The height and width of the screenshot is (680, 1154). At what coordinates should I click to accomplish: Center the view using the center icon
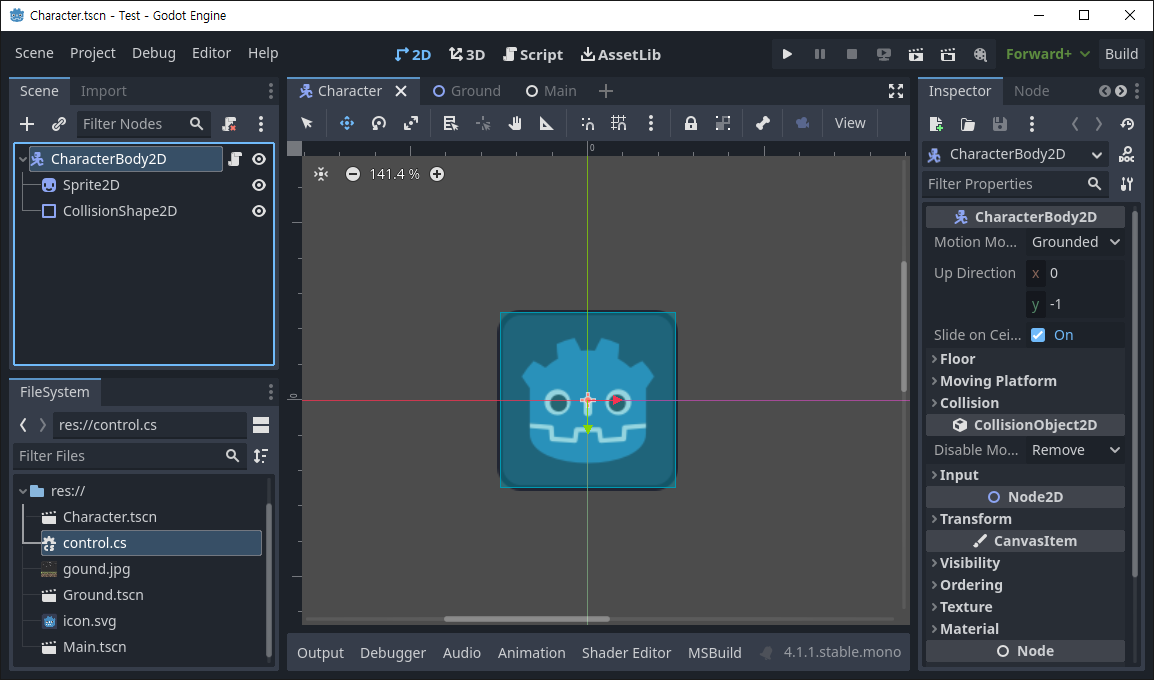321,174
